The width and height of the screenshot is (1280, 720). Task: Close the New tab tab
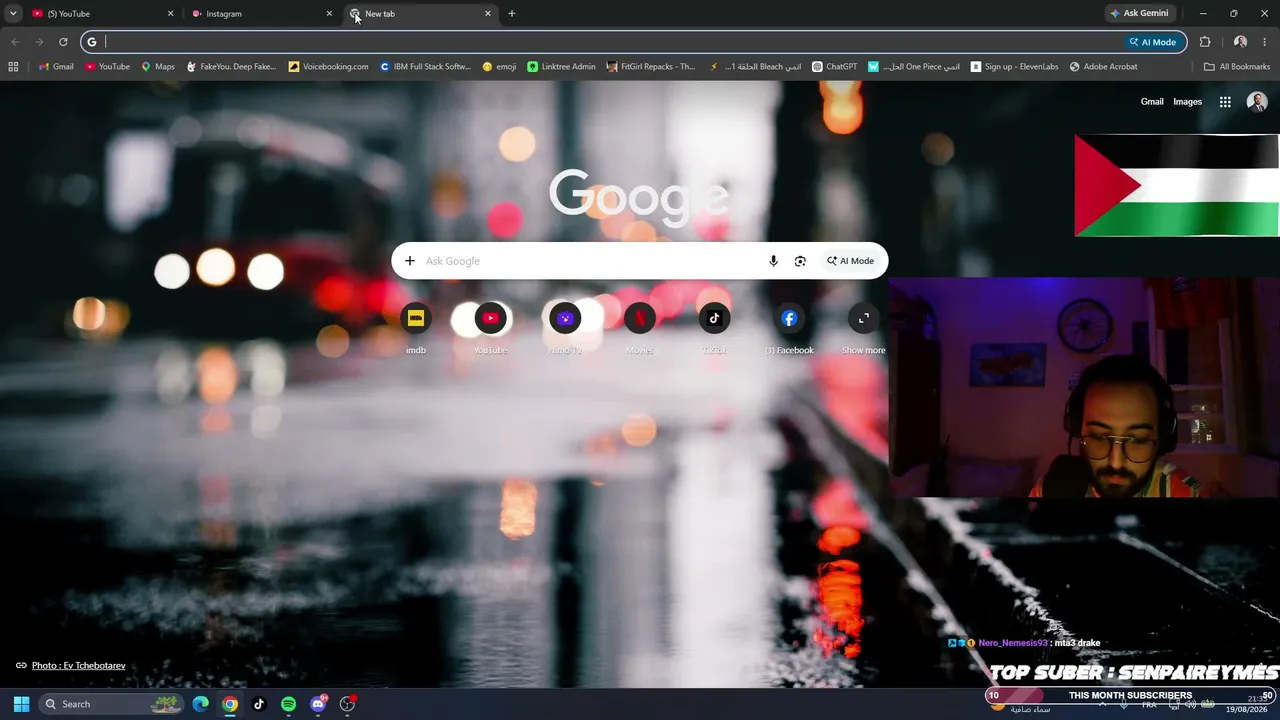(488, 14)
